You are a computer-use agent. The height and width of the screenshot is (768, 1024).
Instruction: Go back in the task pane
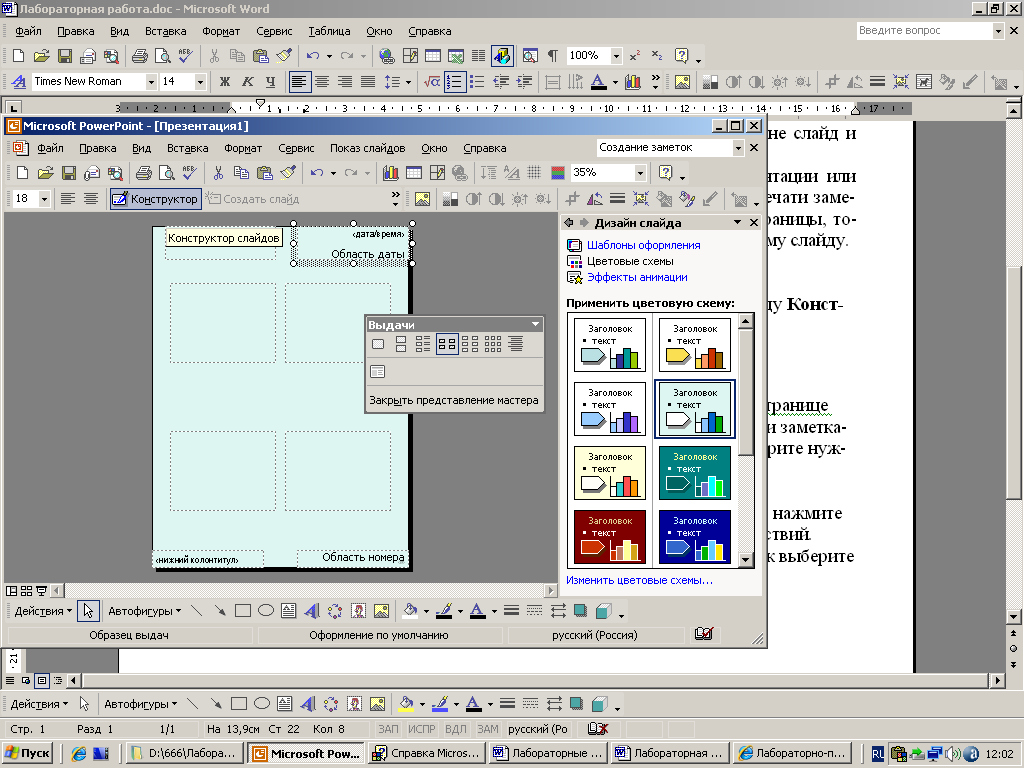tap(569, 223)
